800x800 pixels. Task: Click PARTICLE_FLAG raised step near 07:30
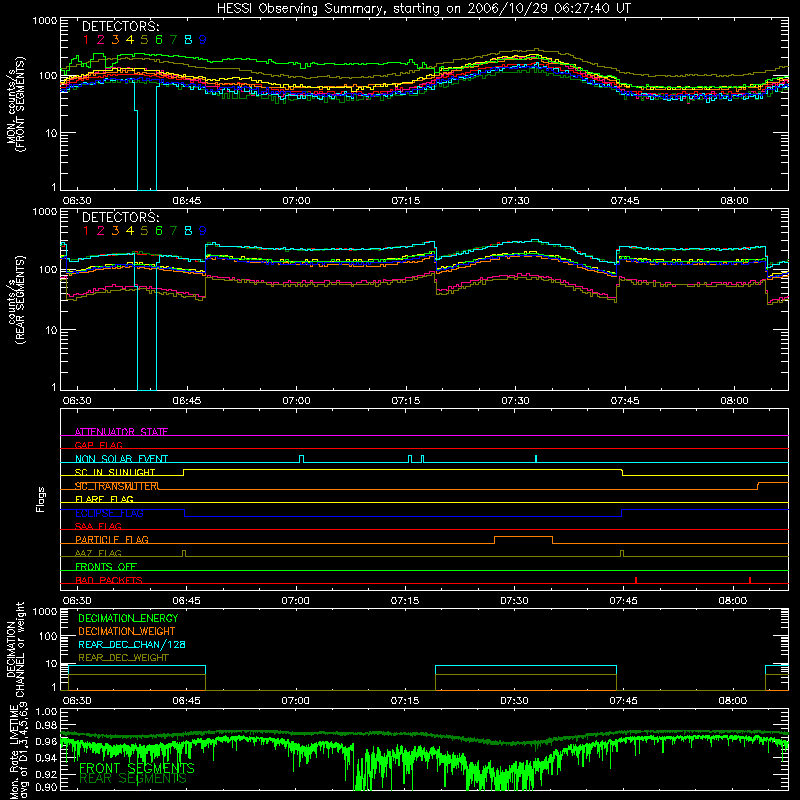523,540
